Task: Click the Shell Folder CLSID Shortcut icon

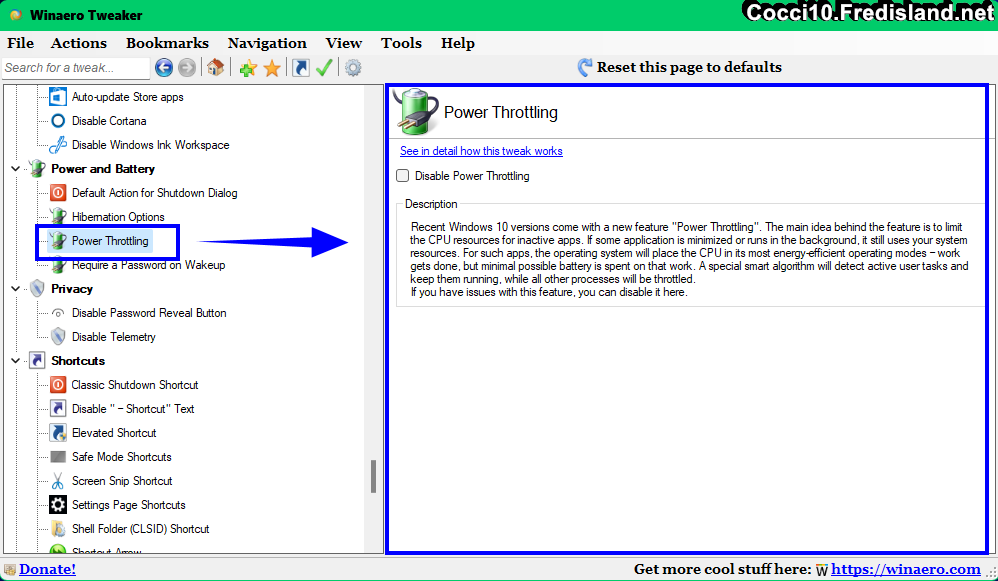Action: click(x=58, y=529)
